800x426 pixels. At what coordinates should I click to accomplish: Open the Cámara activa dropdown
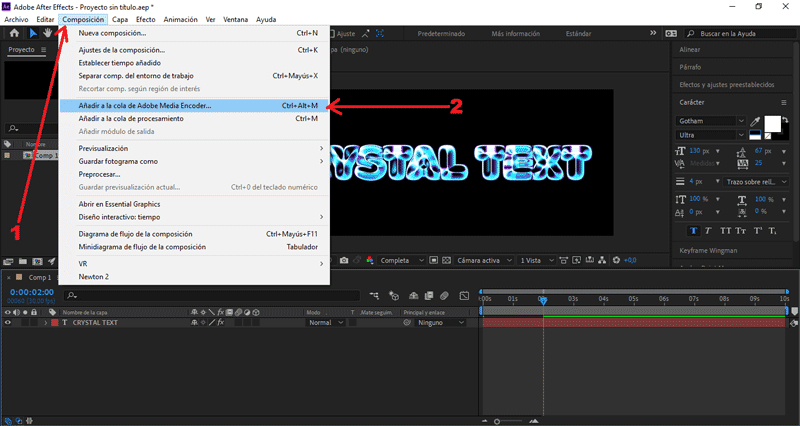click(x=484, y=260)
